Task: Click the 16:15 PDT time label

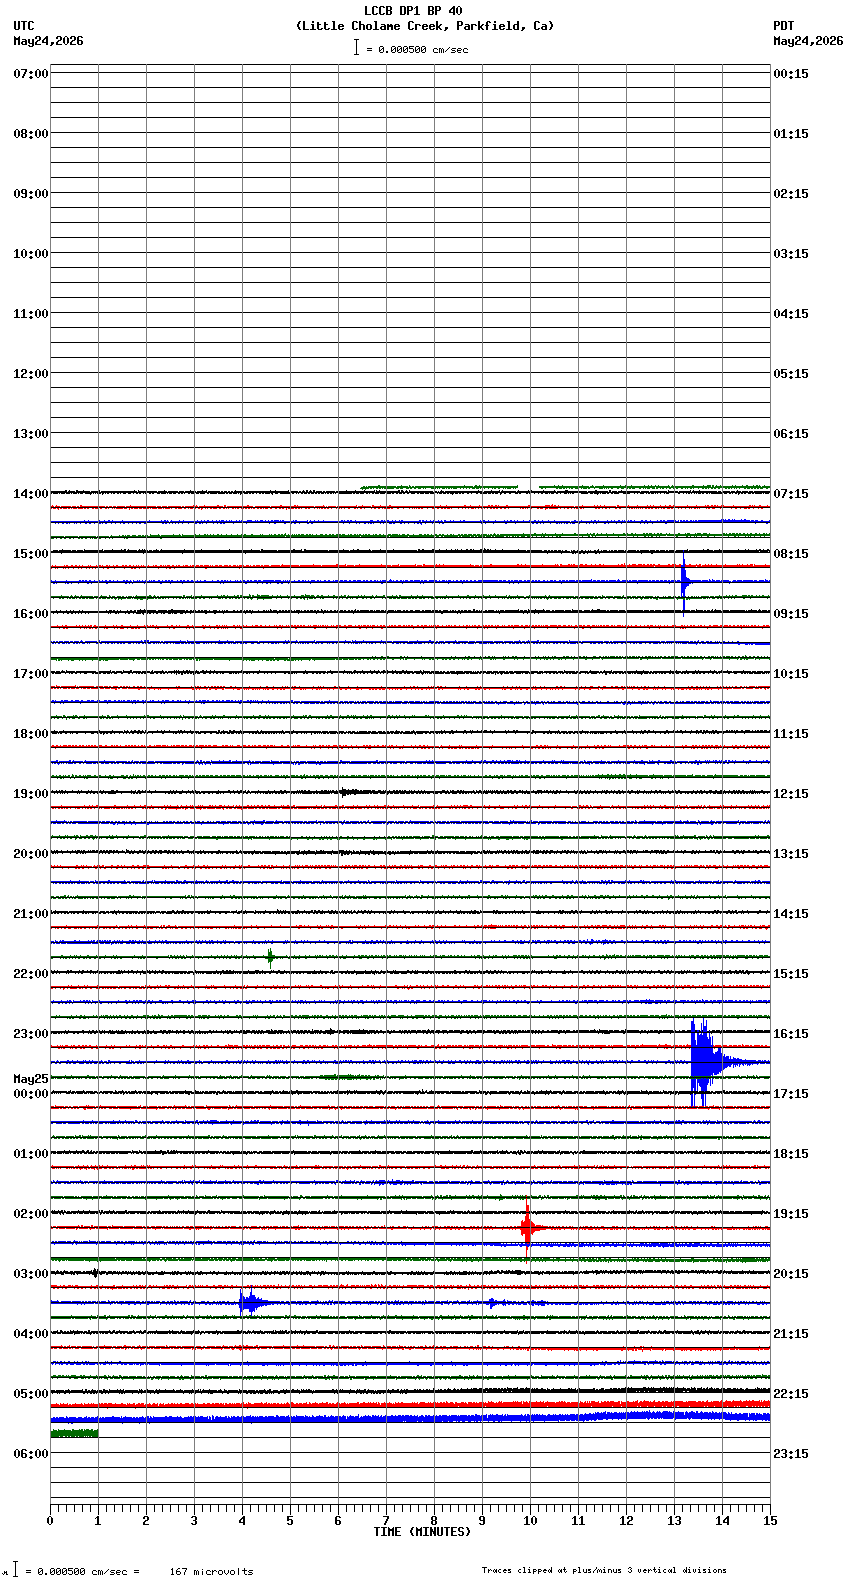Action: coord(791,1034)
